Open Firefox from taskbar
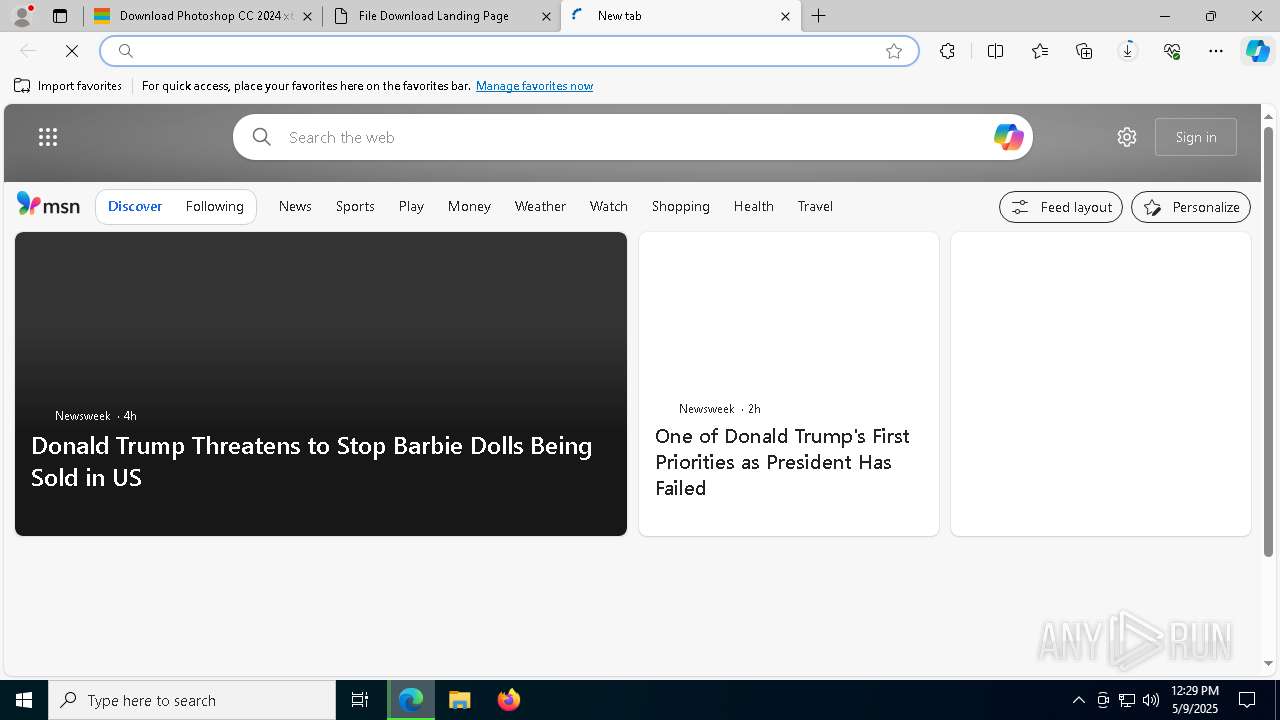The height and width of the screenshot is (720, 1280). tap(509, 700)
